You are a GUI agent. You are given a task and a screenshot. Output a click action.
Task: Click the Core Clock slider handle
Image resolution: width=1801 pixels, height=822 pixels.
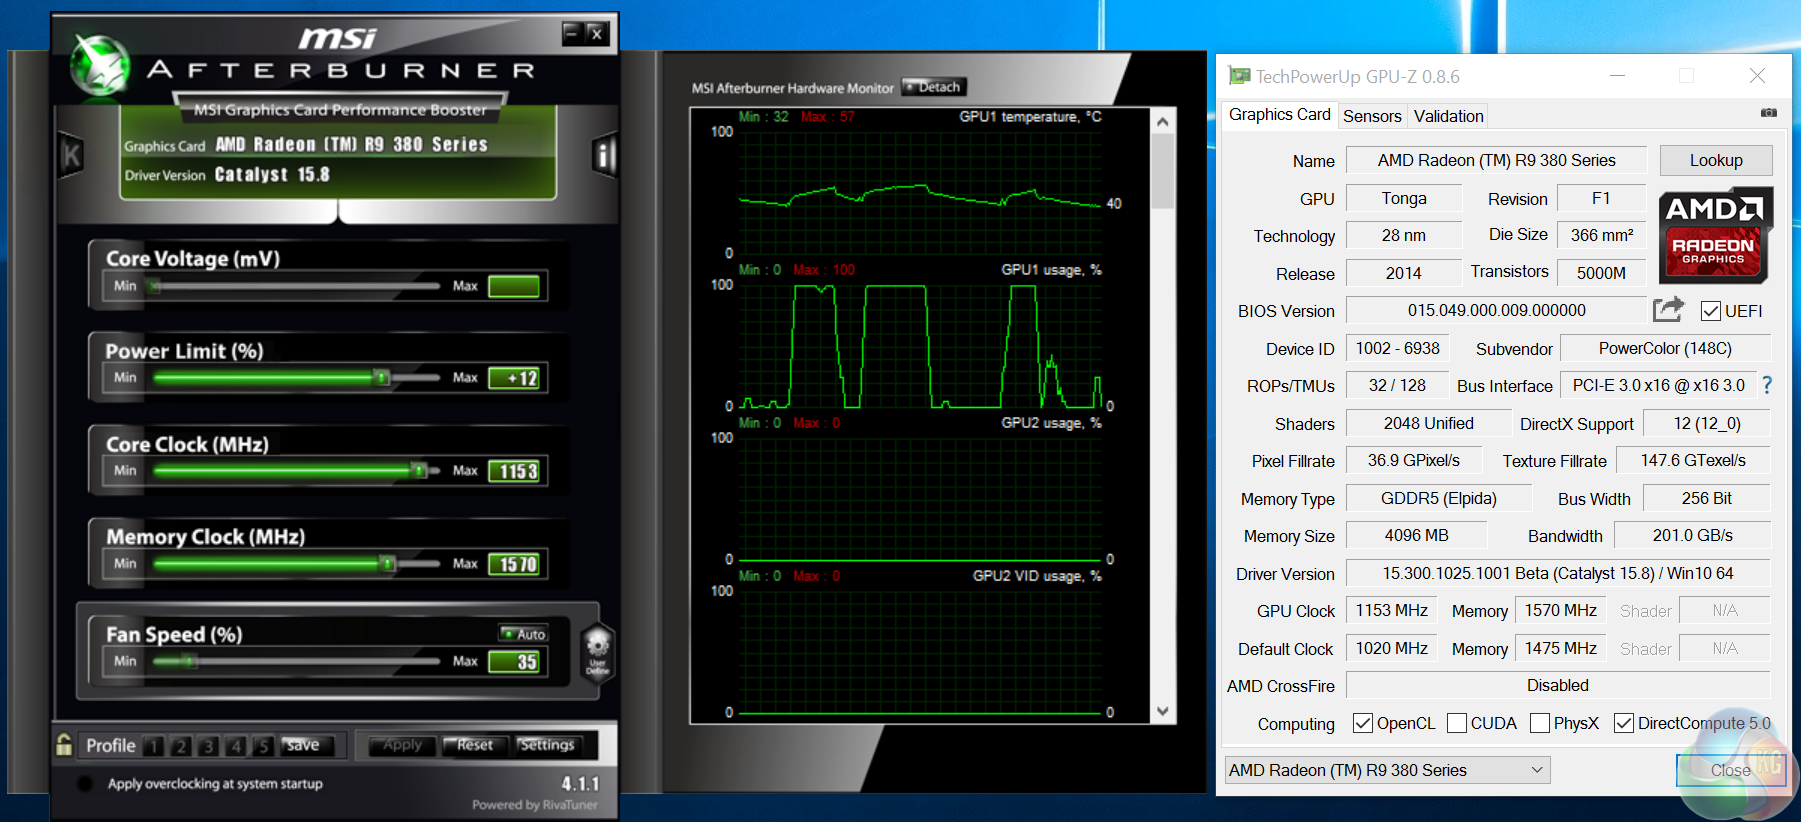click(x=419, y=470)
